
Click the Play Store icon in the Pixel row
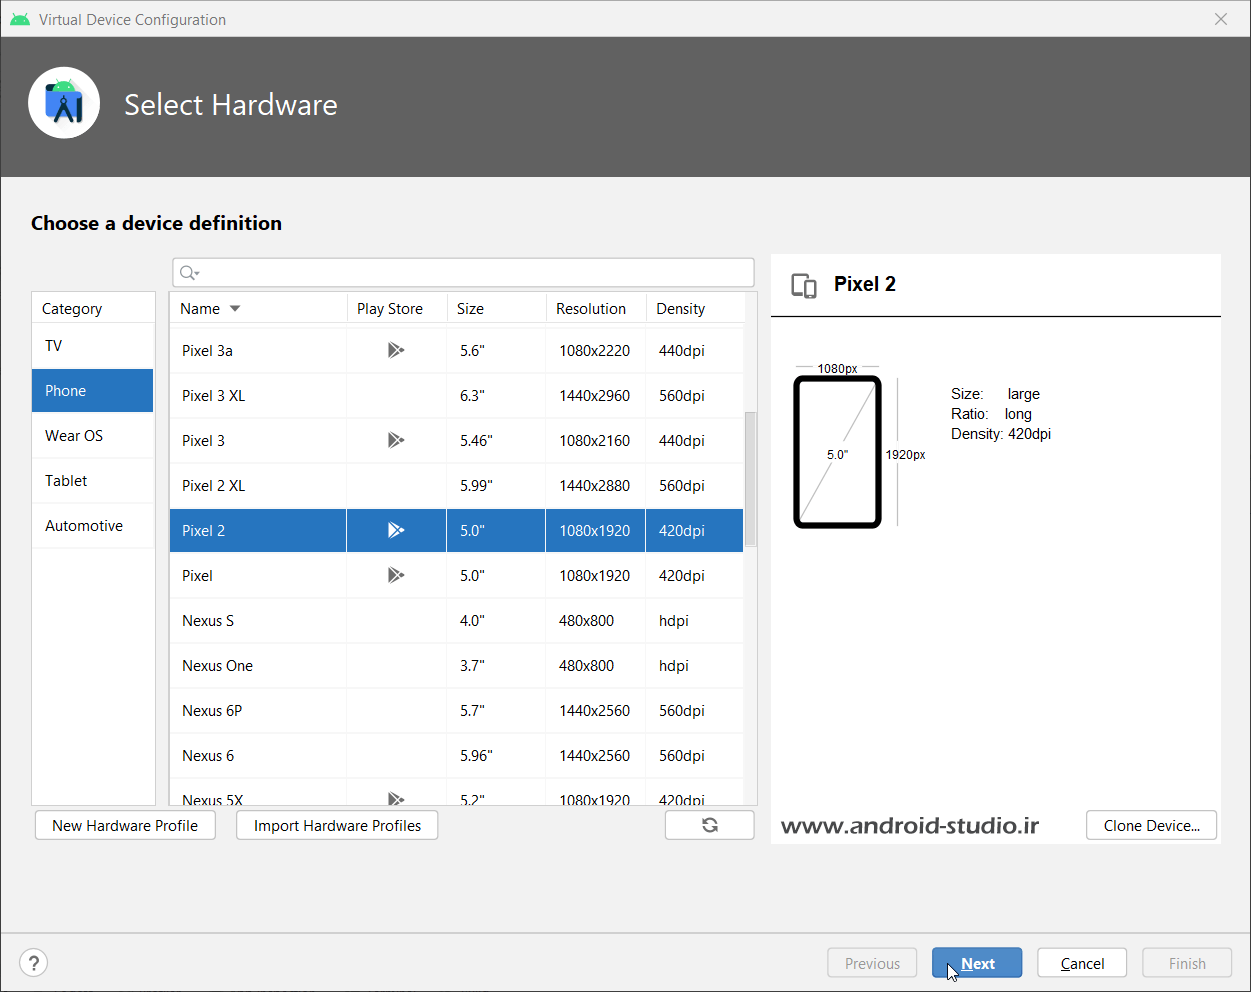pos(396,575)
